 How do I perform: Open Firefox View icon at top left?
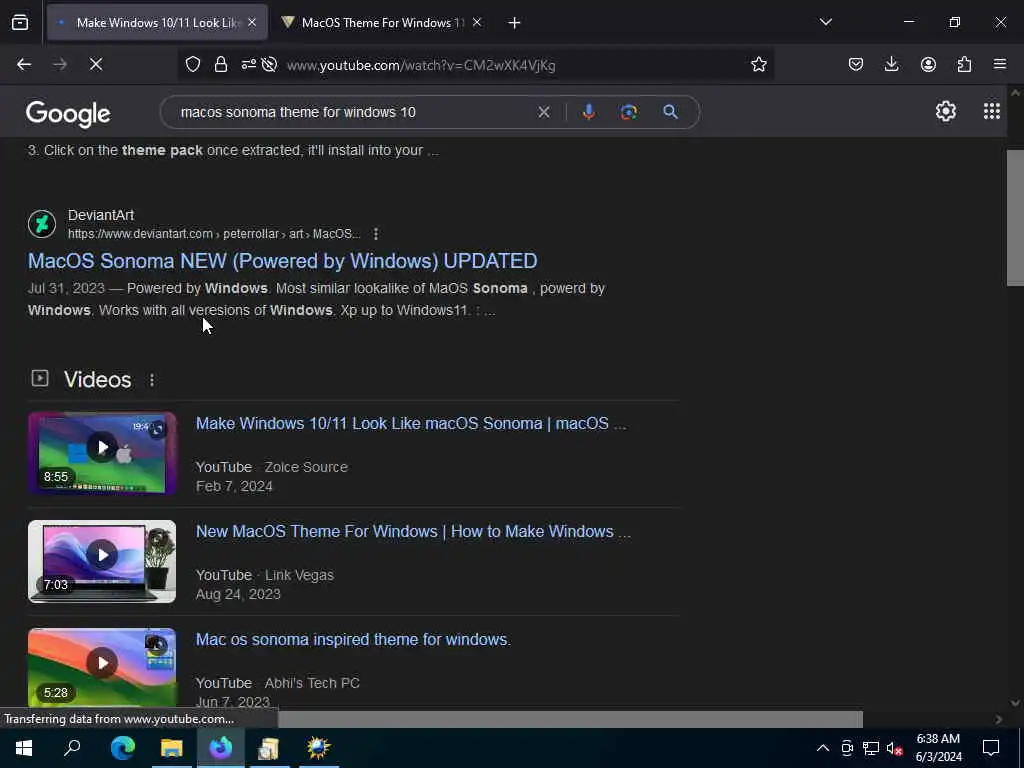coord(20,22)
